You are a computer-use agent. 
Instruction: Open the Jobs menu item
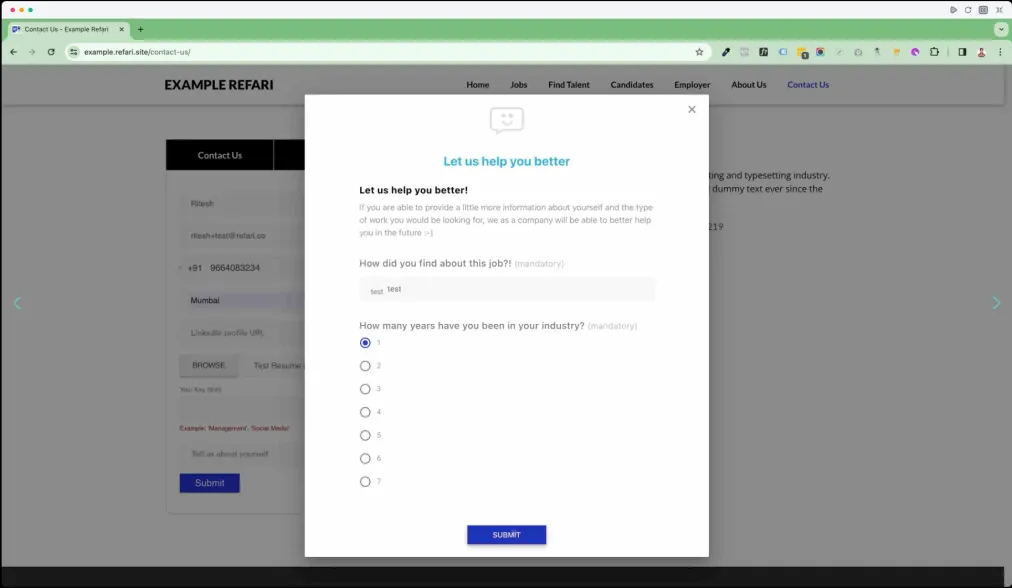click(518, 85)
